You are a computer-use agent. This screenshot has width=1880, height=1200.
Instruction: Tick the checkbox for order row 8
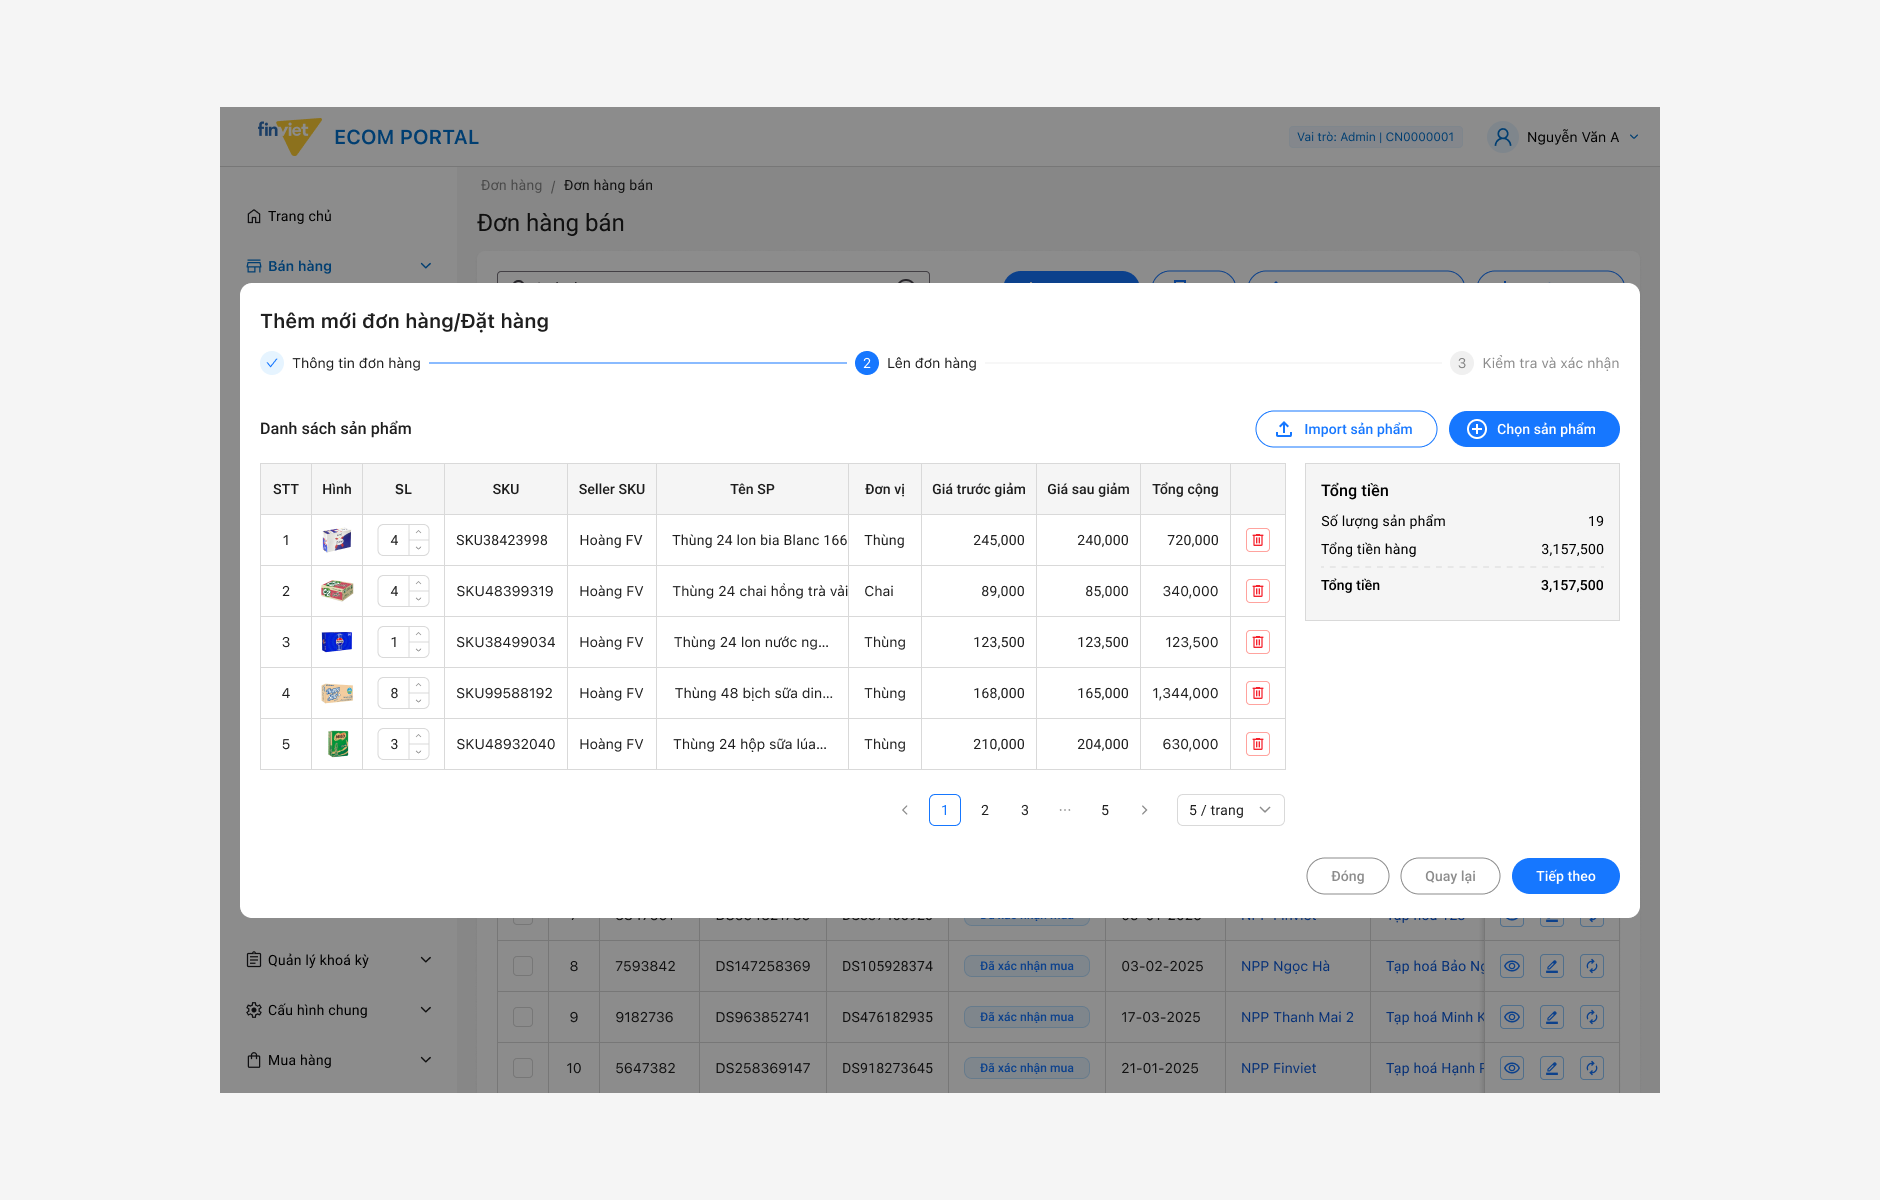(x=523, y=966)
